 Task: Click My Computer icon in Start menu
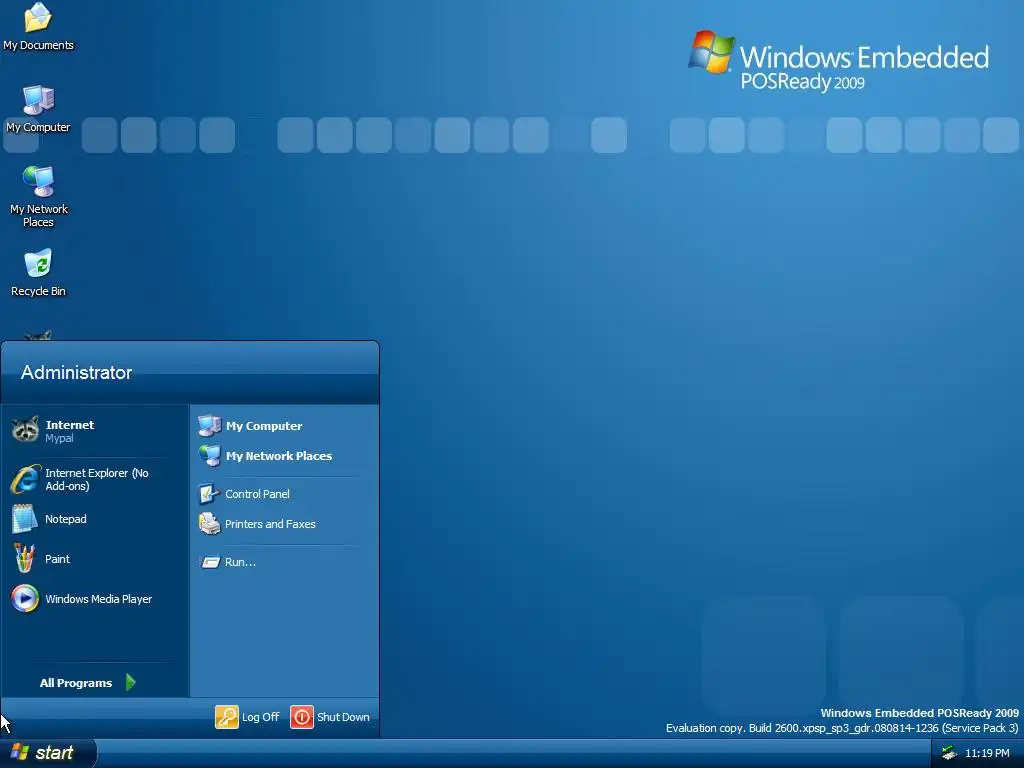210,426
